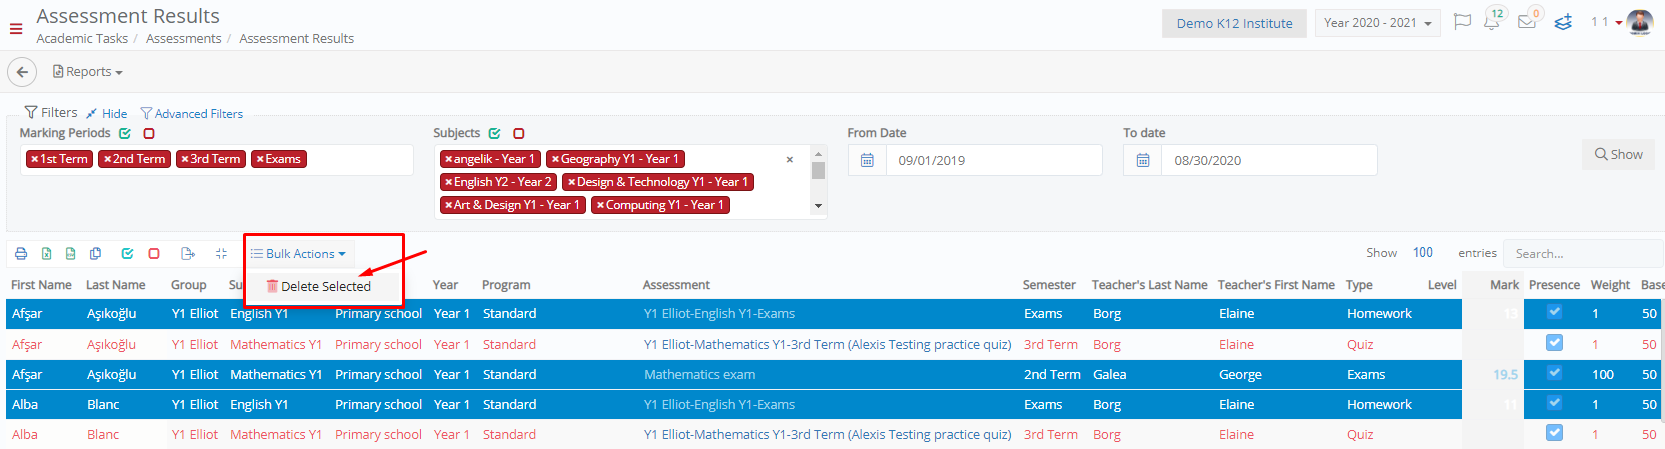The image size is (1665, 449).
Task: Click the copy table icon
Action: 96,254
